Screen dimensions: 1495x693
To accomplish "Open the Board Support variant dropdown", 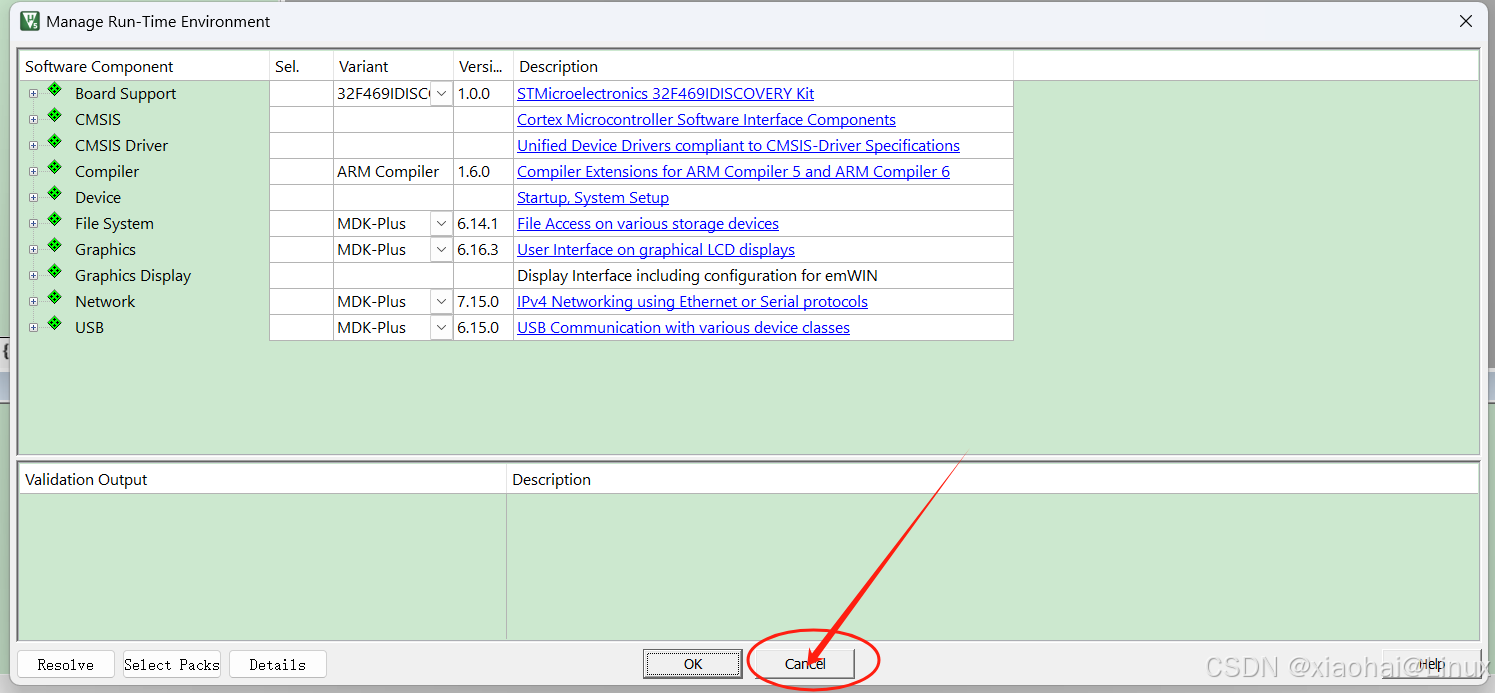I will click(441, 94).
